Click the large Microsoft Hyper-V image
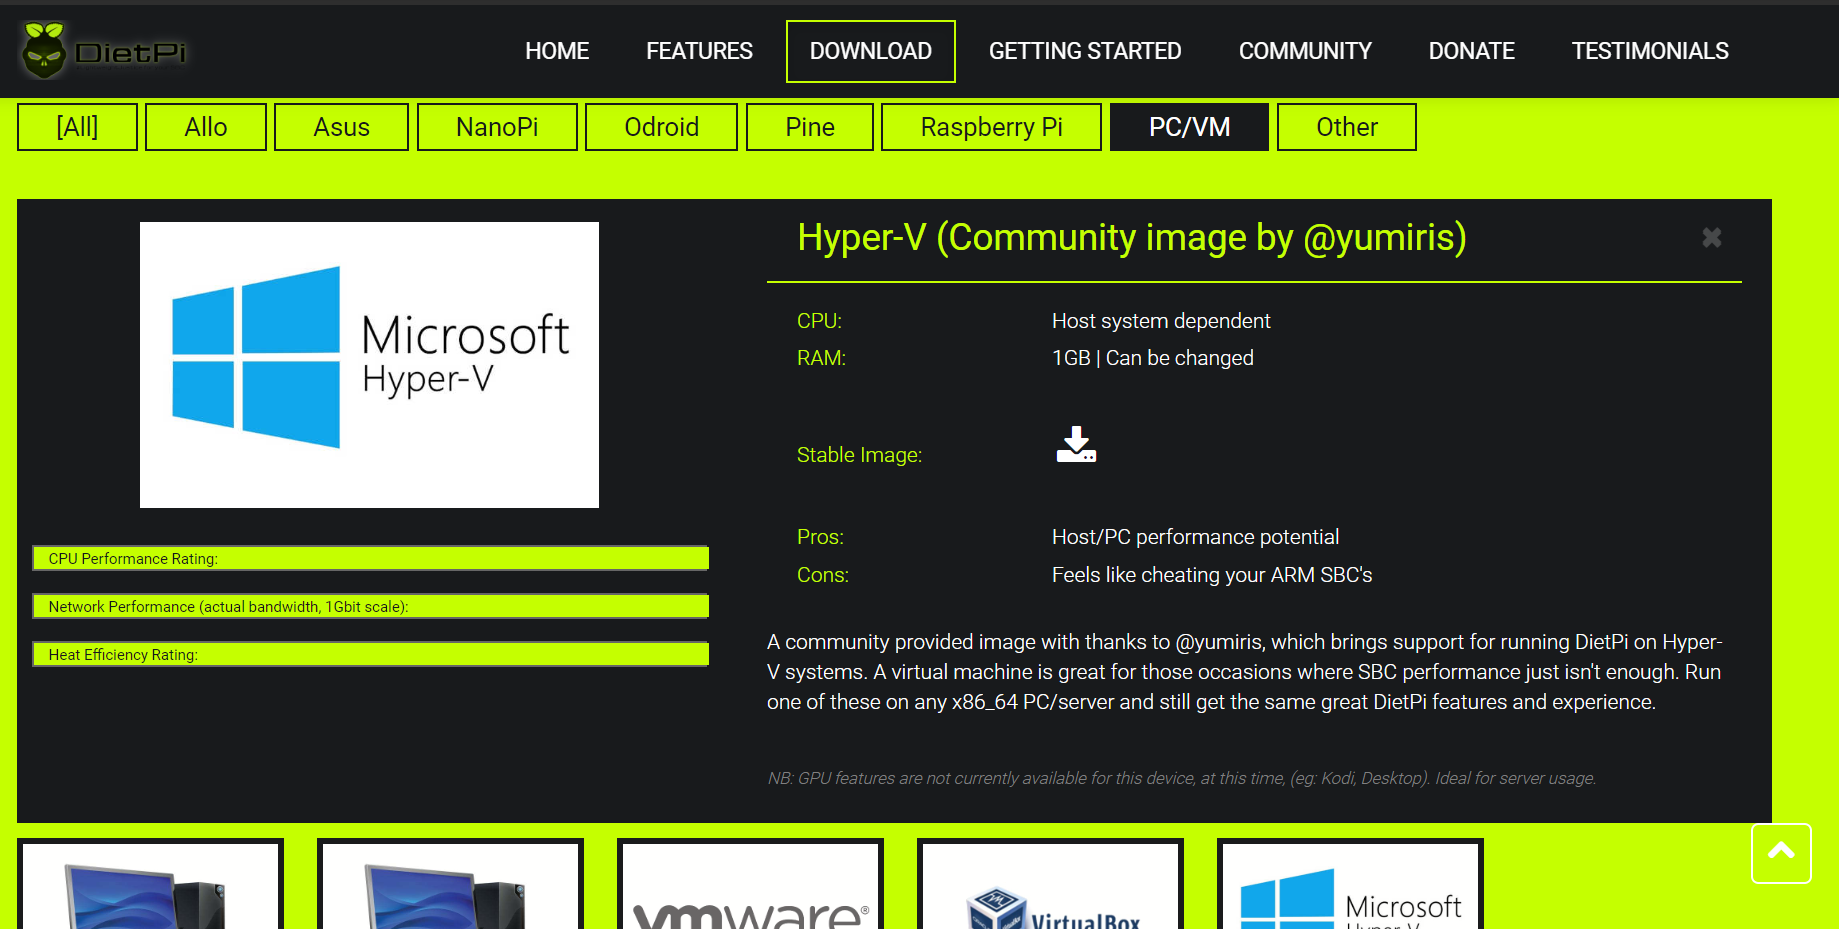The width and height of the screenshot is (1839, 929). pyautogui.click(x=369, y=365)
